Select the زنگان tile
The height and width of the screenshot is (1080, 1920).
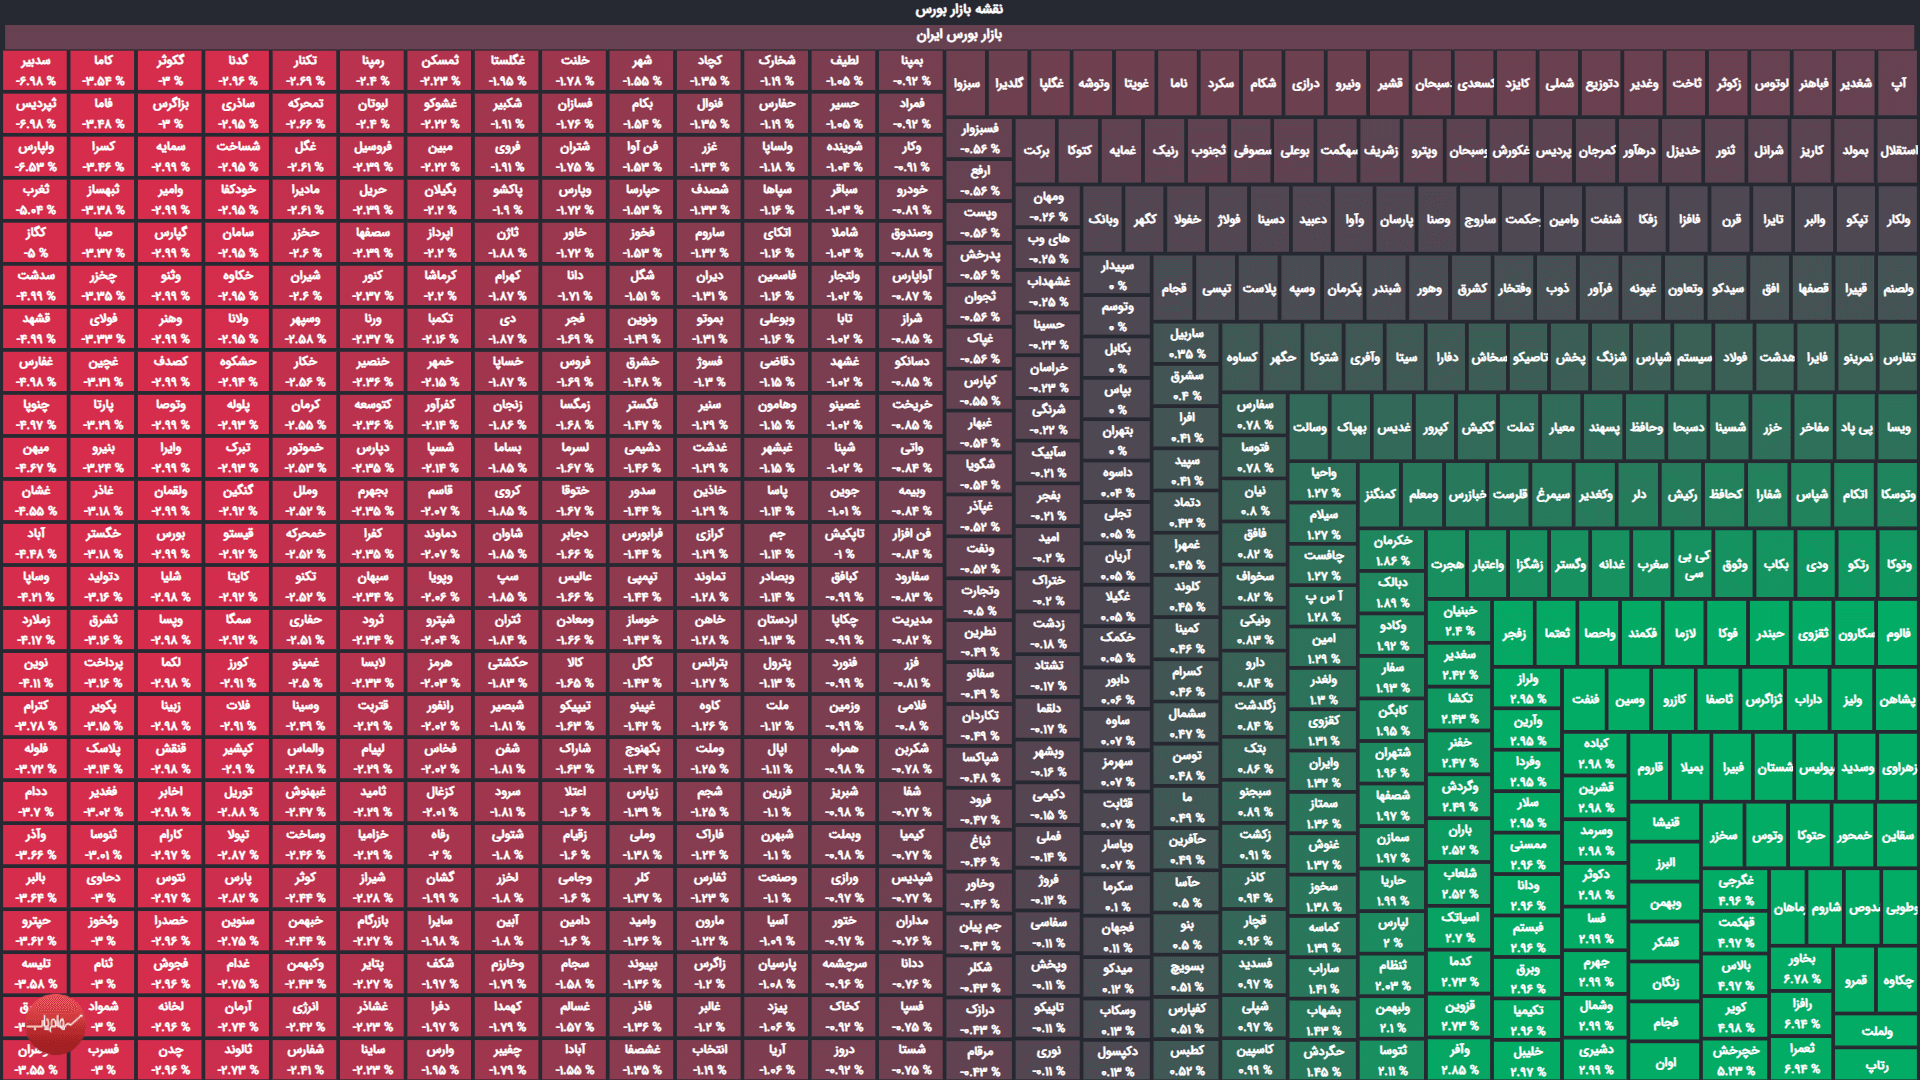click(1665, 983)
